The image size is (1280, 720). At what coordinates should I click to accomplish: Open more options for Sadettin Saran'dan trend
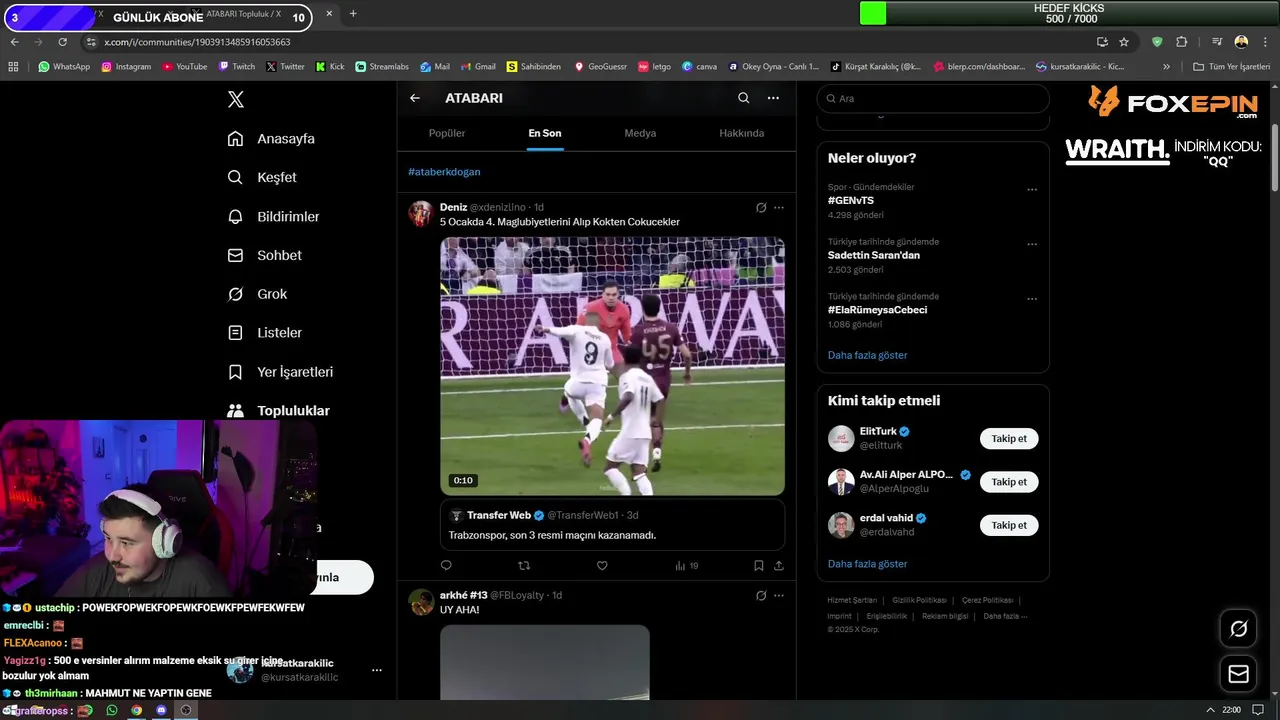pyautogui.click(x=1032, y=244)
